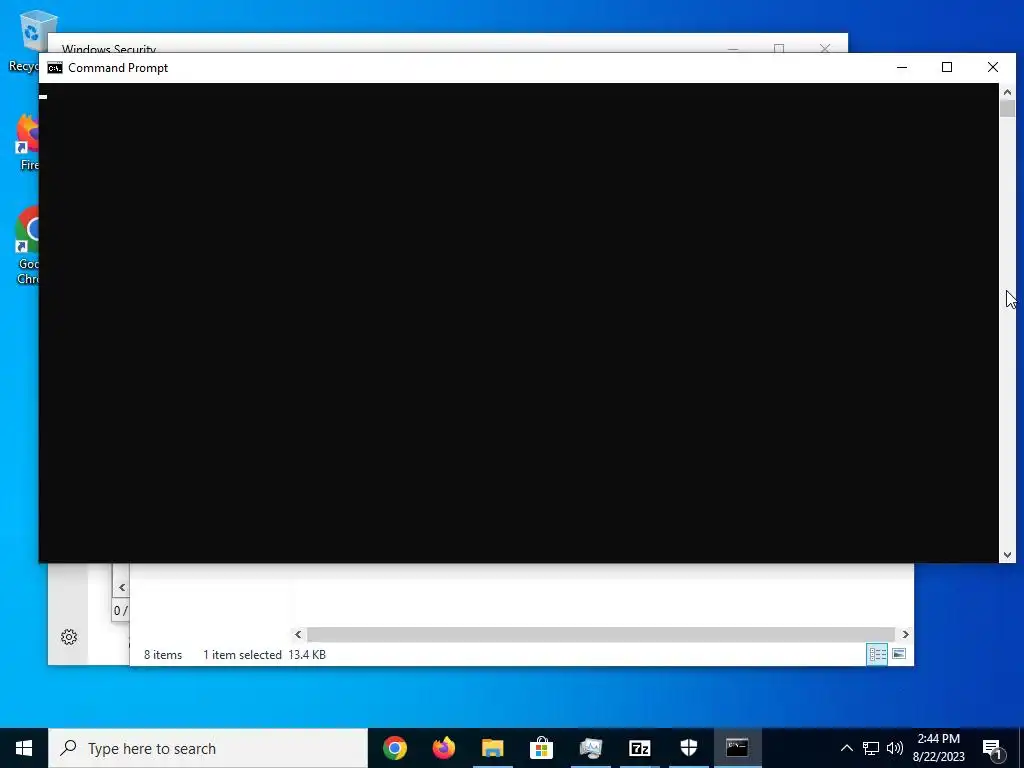Minimize the Command Prompt window
The image size is (1024, 768).
tap(902, 67)
